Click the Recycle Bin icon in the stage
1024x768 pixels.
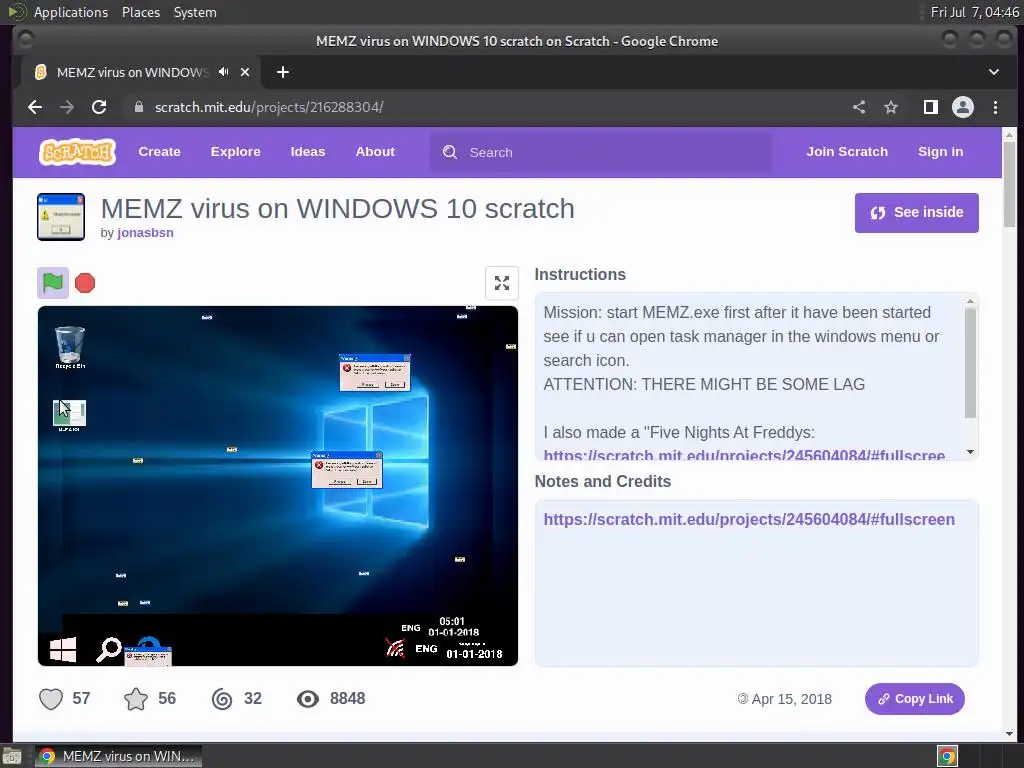point(70,347)
